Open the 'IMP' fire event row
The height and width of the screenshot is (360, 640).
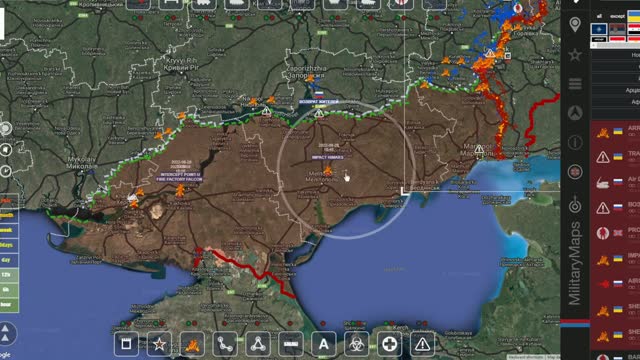pyautogui.click(x=615, y=258)
